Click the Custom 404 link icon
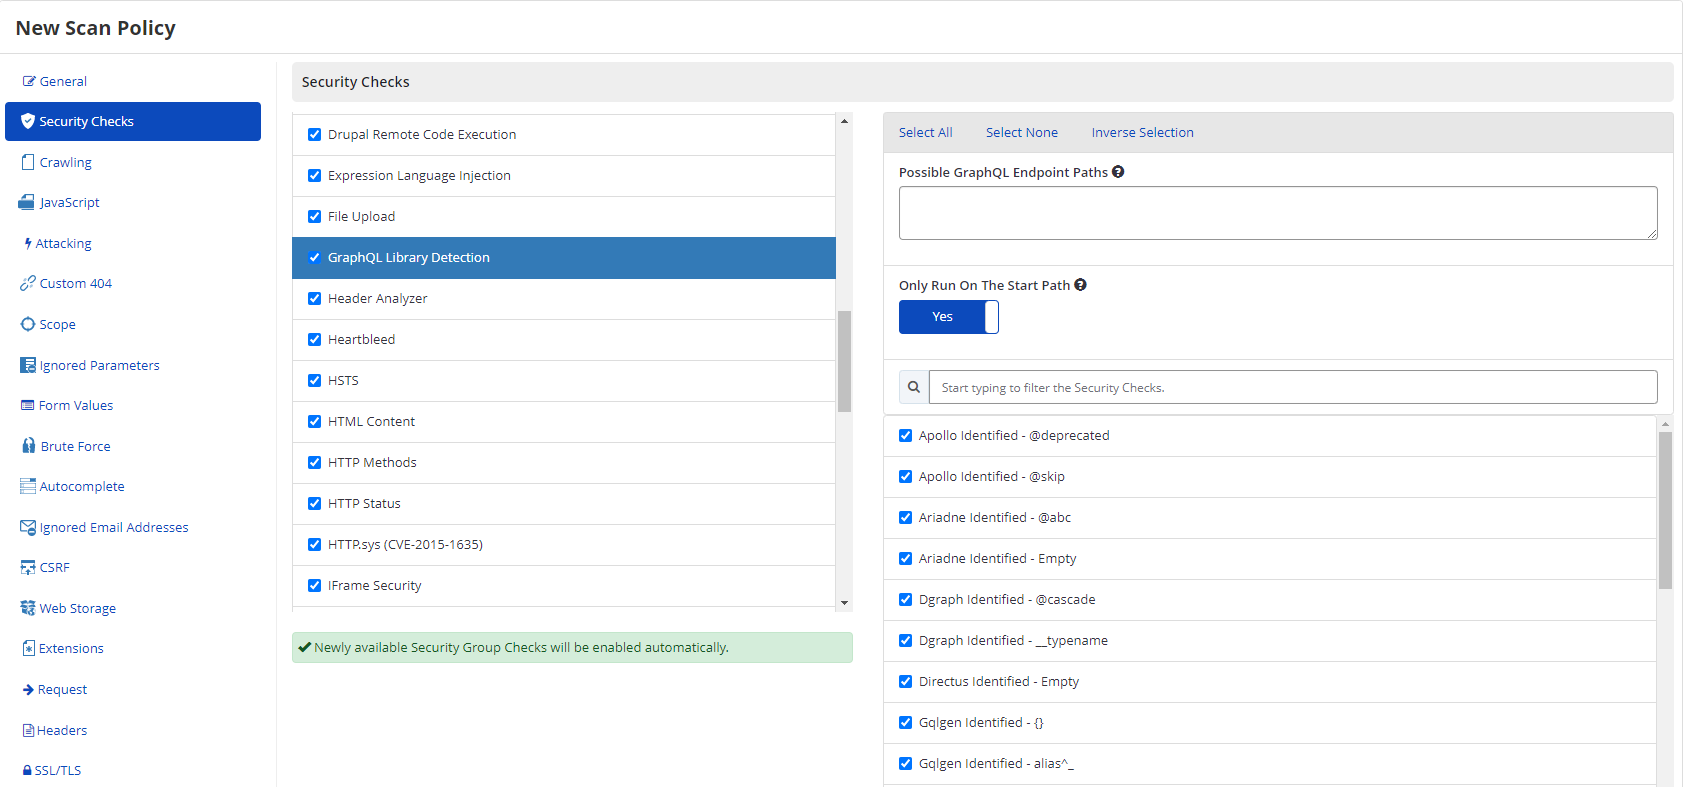 [x=28, y=283]
